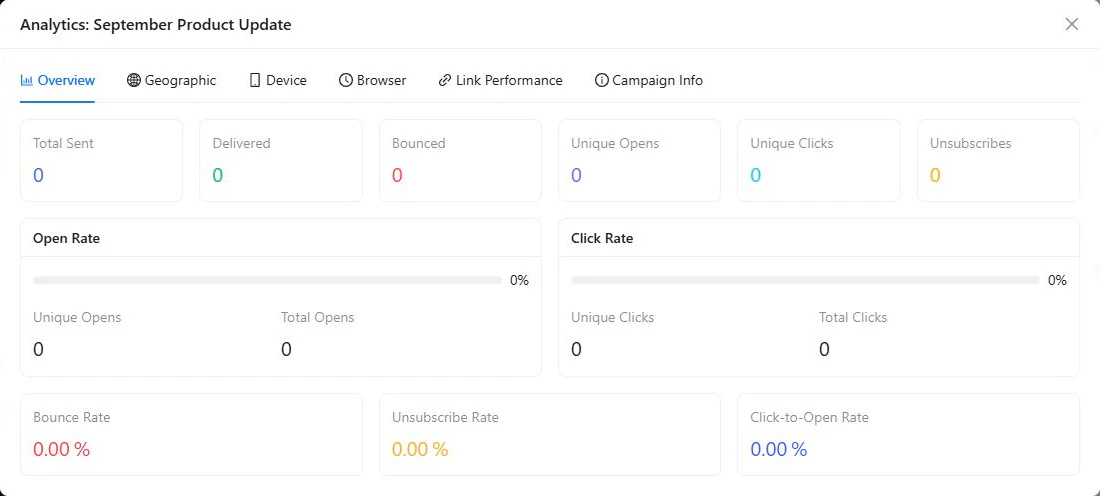
Task: Close the analytics dialog with the X
Action: click(x=1071, y=25)
